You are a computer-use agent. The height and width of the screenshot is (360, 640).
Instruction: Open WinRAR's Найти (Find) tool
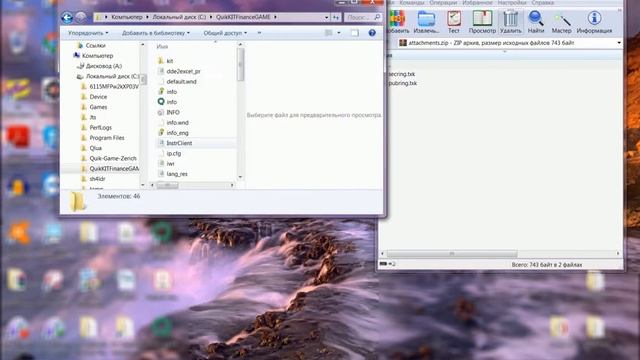[536, 19]
